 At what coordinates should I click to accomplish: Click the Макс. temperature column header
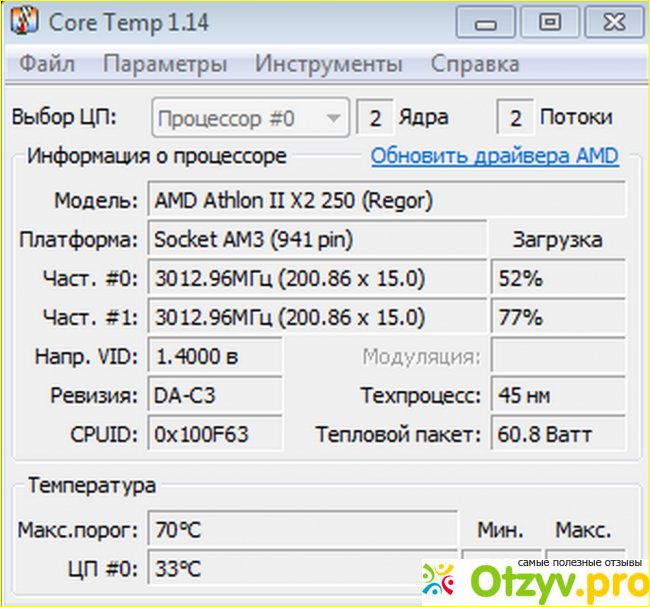pos(583,529)
